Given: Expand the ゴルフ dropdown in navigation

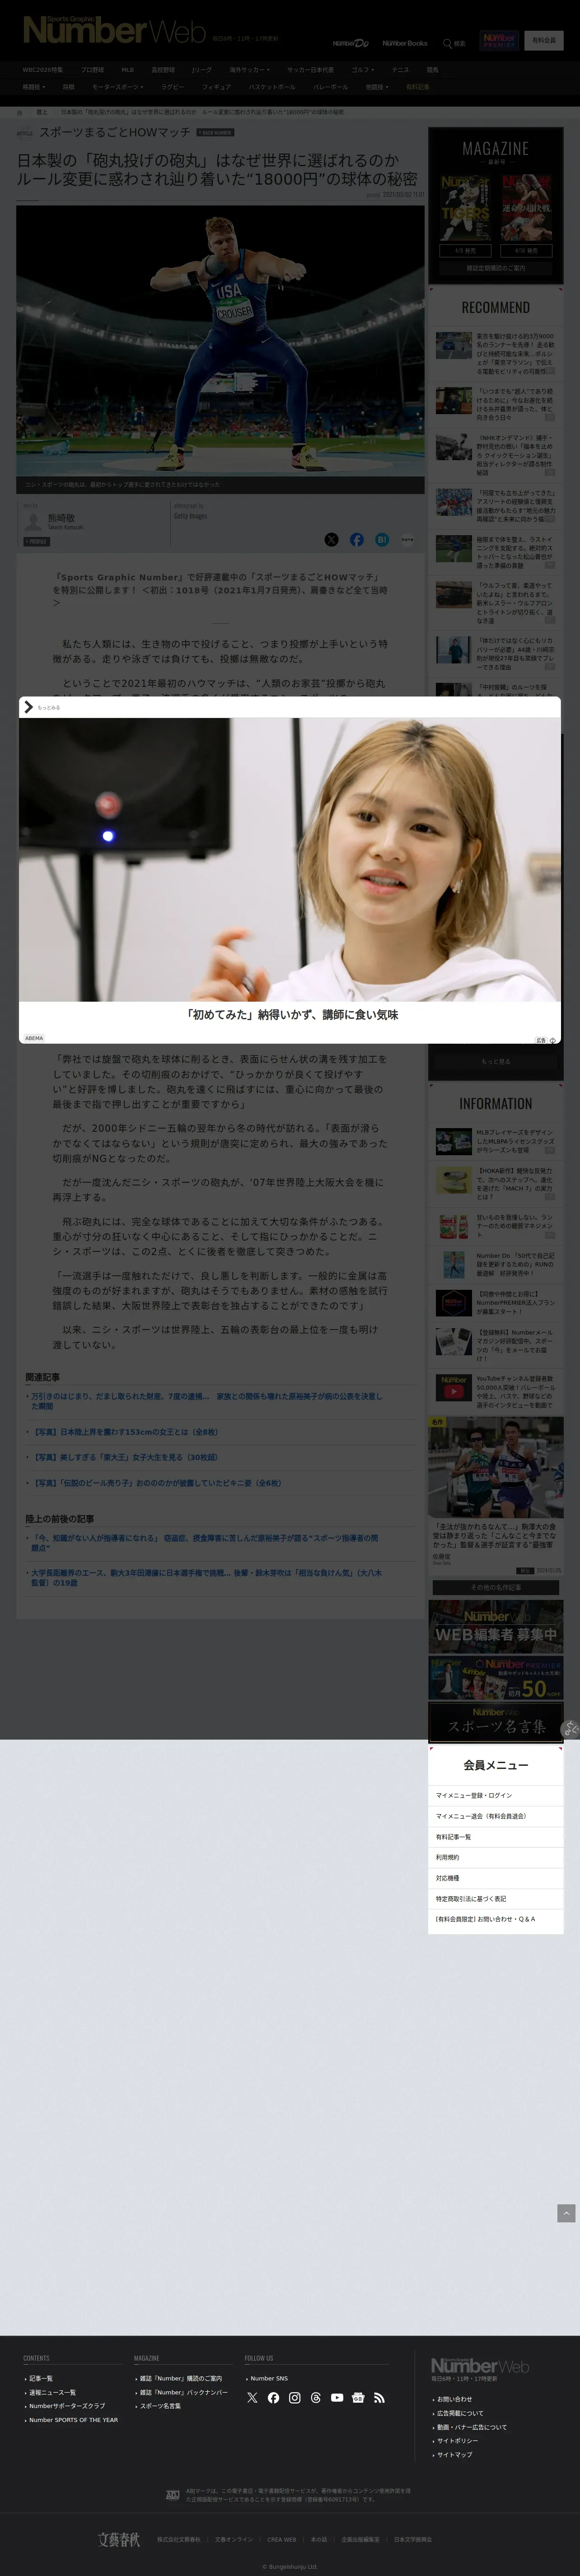Looking at the screenshot, I should pos(363,70).
